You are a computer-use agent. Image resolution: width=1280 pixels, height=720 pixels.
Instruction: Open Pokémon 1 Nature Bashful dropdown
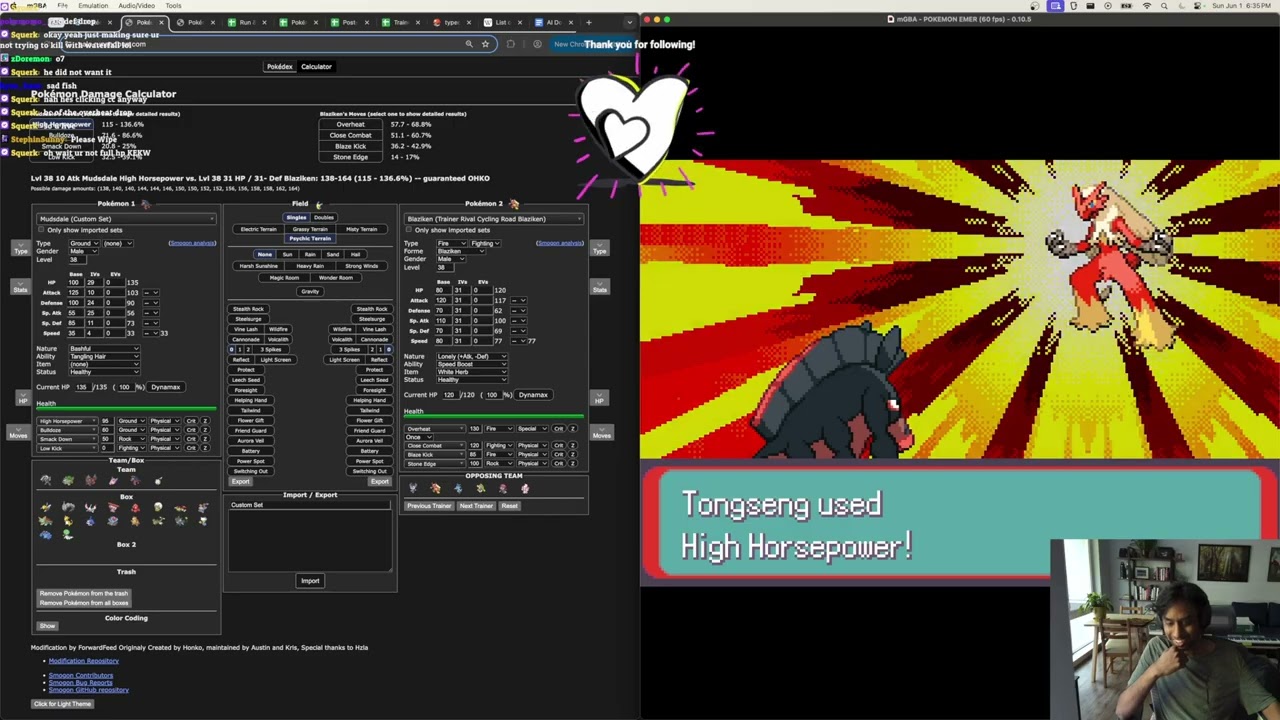104,348
